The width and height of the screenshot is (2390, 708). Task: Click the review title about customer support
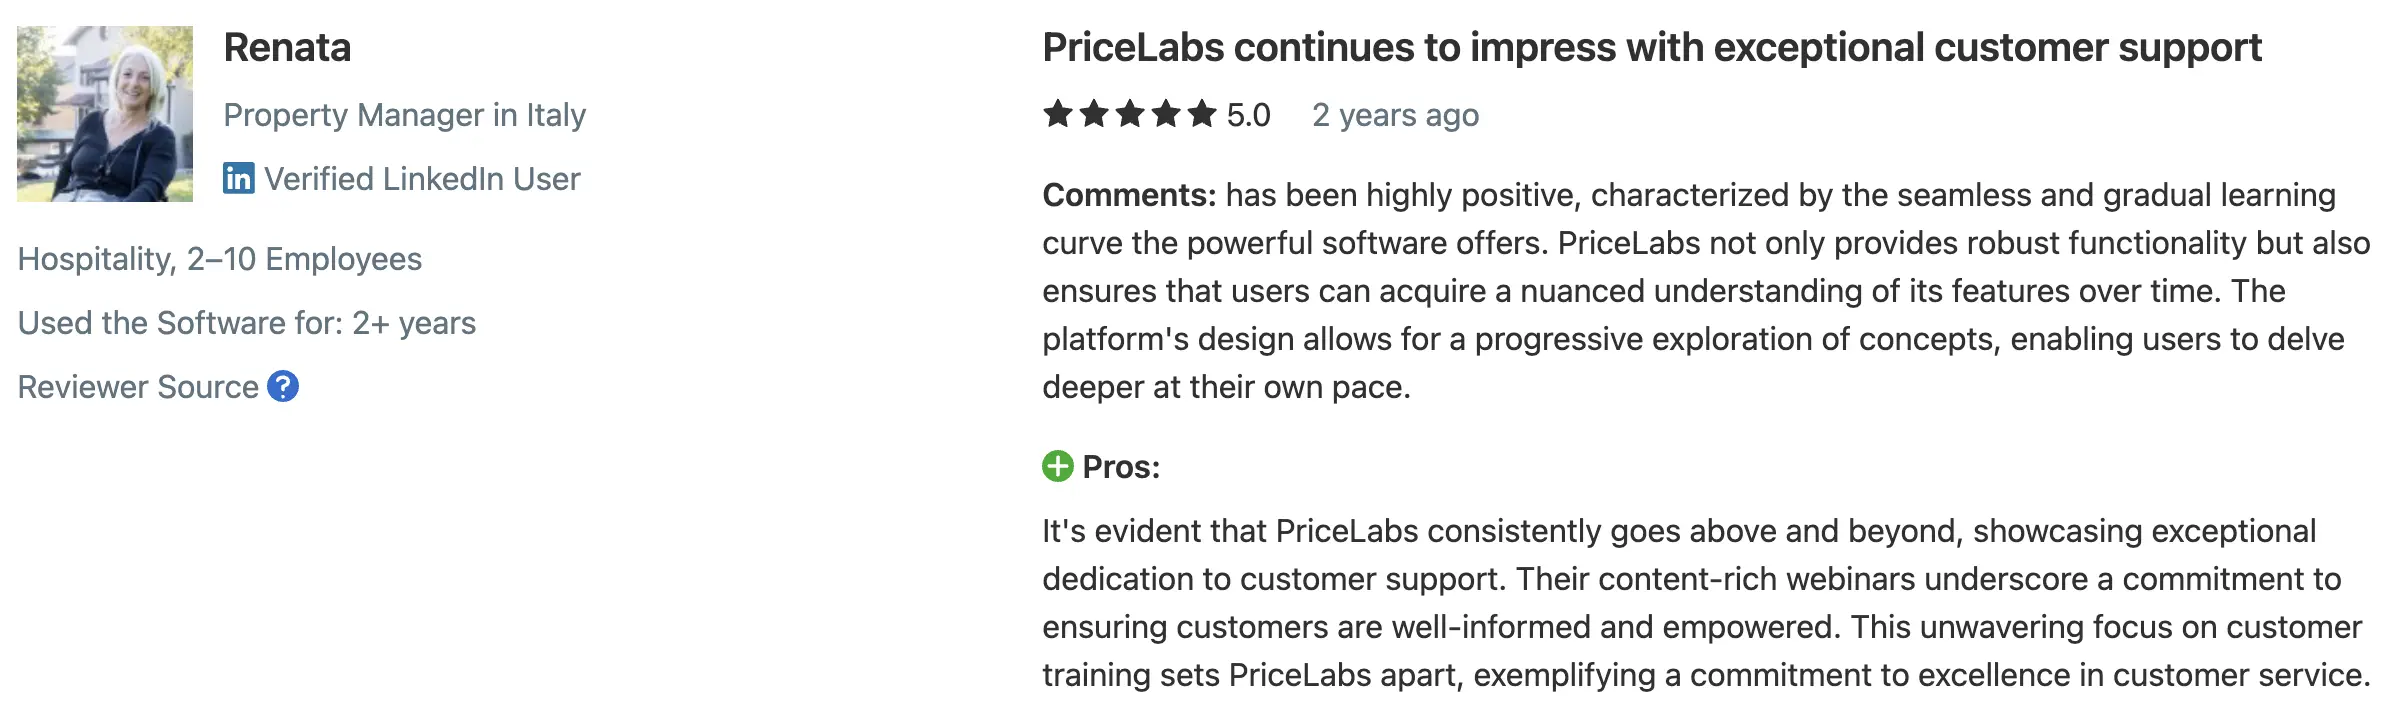pyautogui.click(x=1651, y=48)
